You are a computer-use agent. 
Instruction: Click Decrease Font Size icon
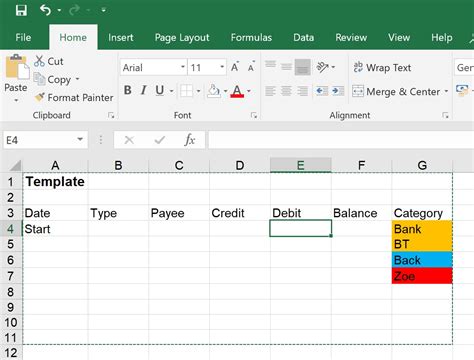point(251,67)
